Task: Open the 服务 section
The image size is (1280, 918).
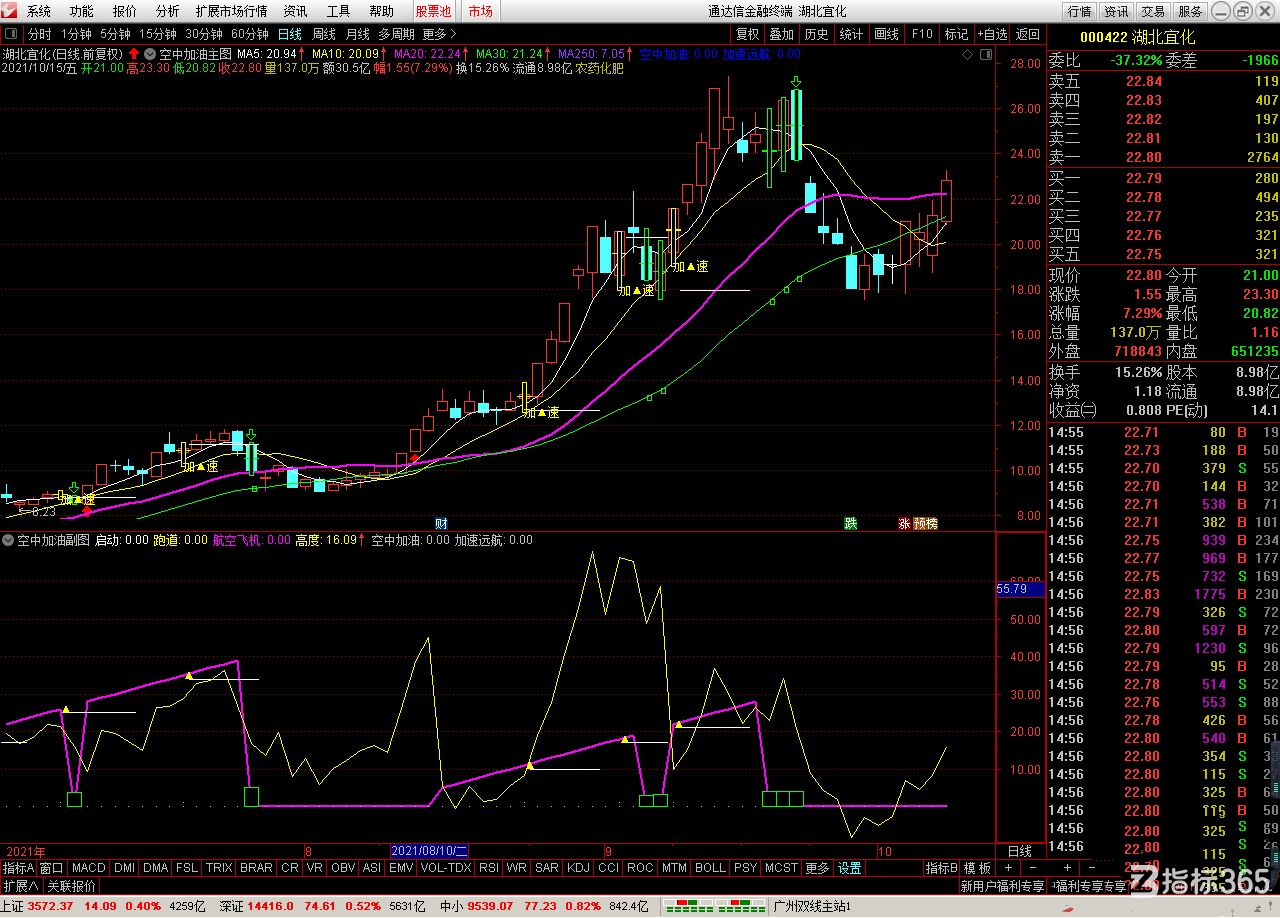Action: (1190, 12)
